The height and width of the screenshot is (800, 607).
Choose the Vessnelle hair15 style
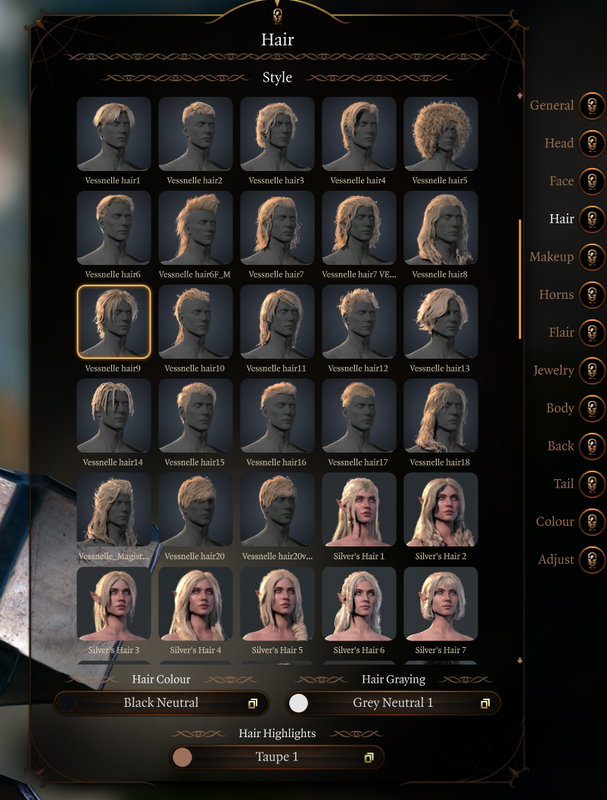coord(195,416)
